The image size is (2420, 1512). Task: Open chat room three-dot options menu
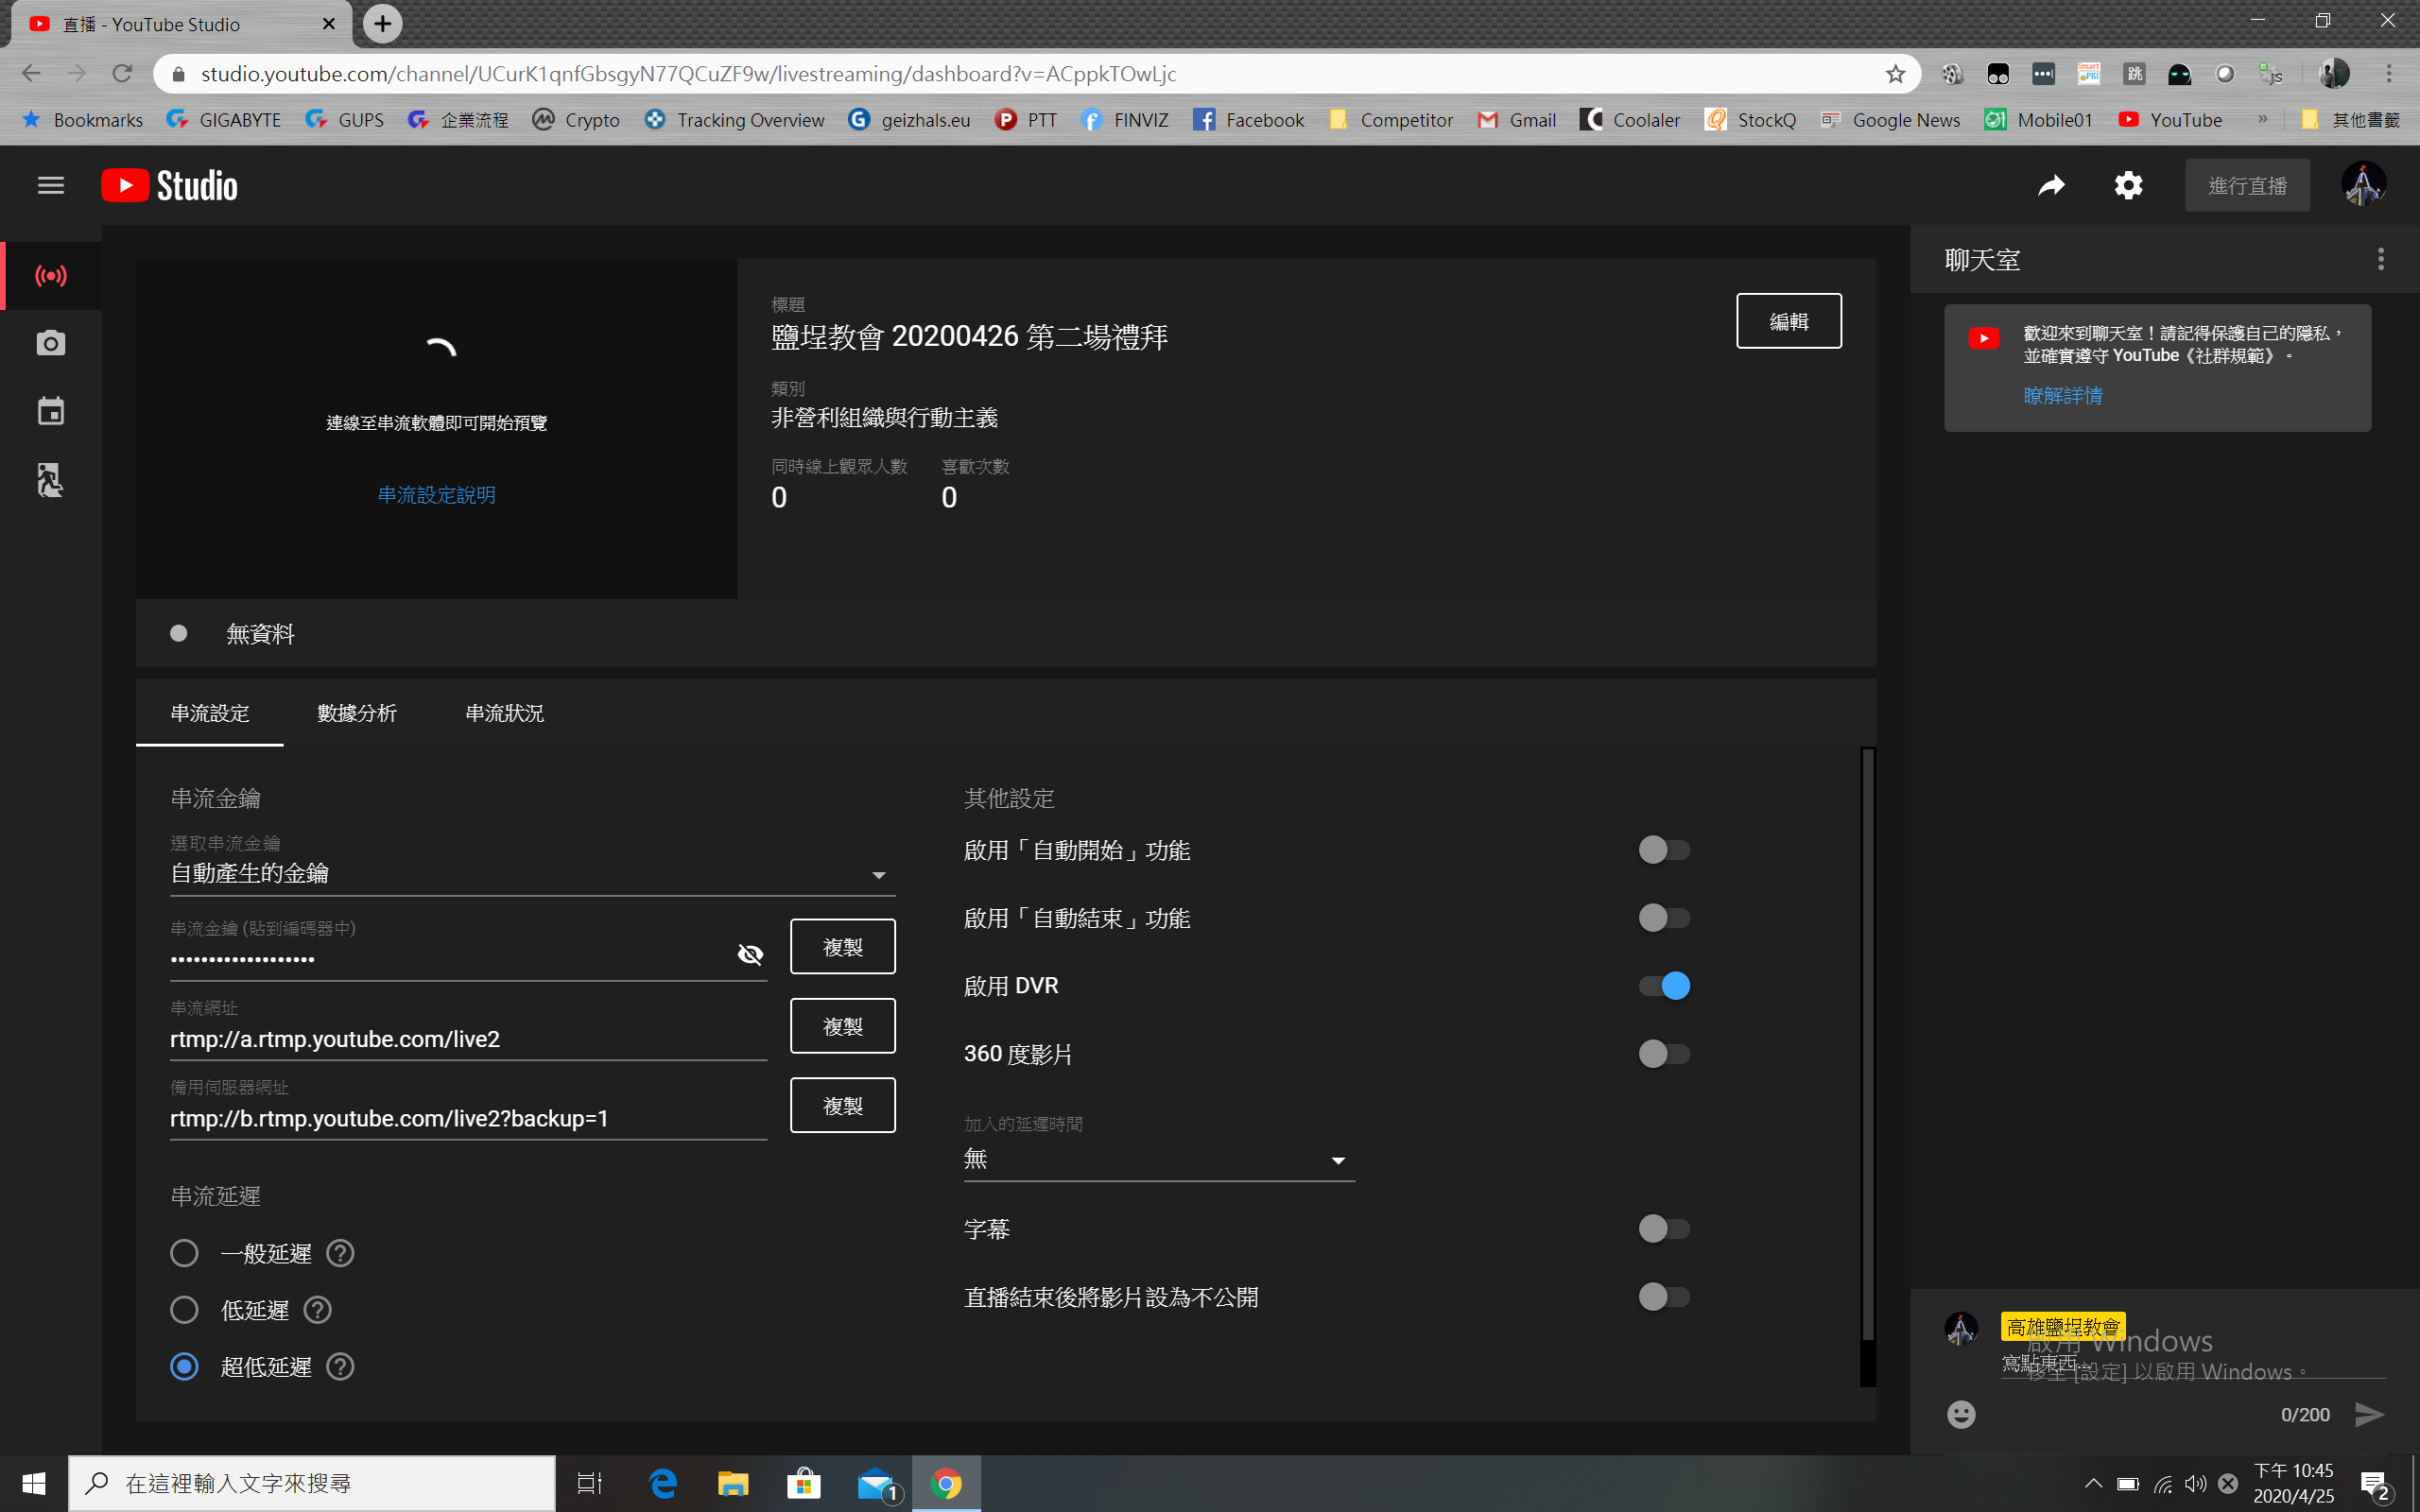[x=2380, y=260]
